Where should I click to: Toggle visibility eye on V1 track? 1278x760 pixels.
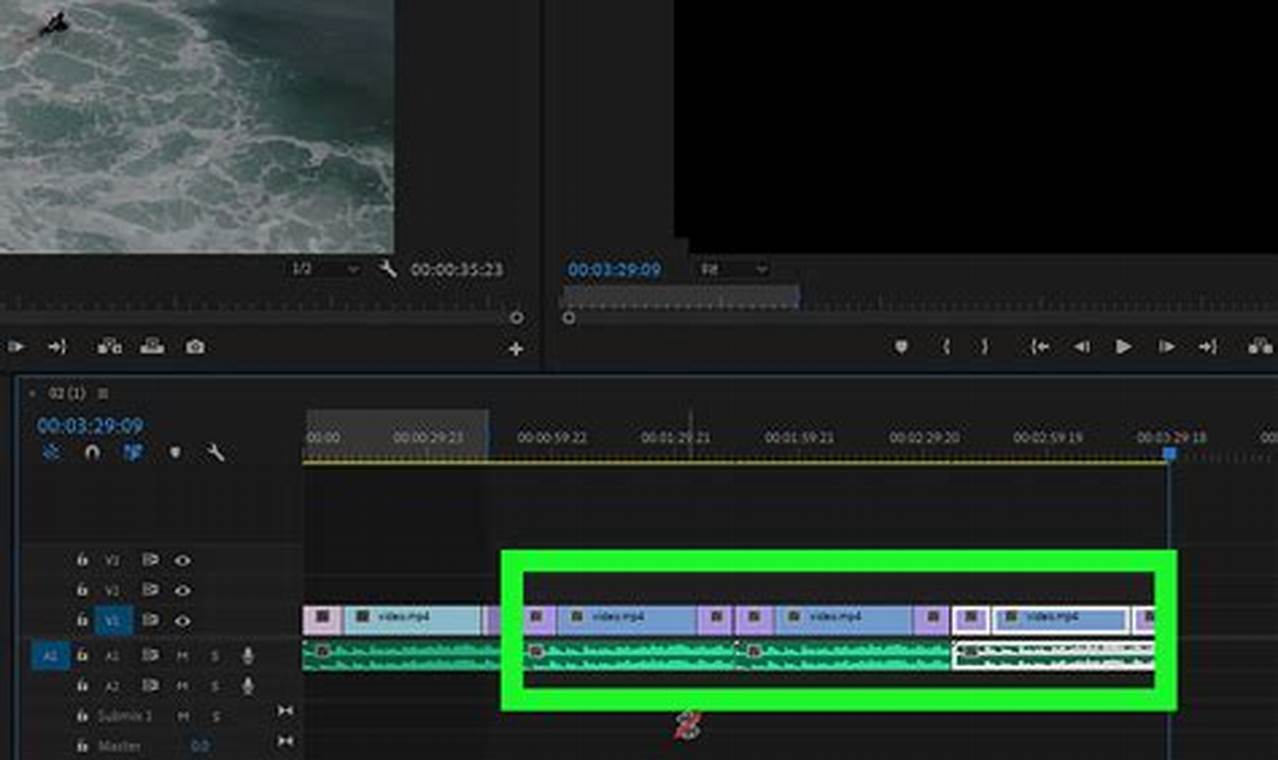tap(182, 621)
